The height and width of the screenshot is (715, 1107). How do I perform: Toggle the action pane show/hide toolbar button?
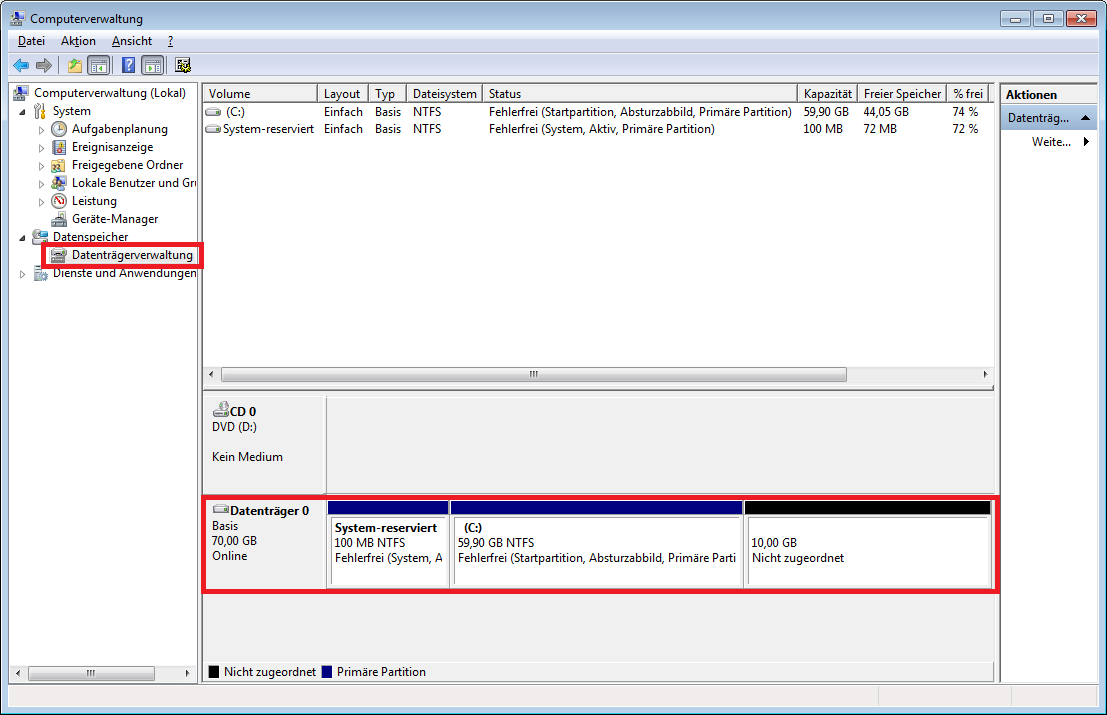152,65
